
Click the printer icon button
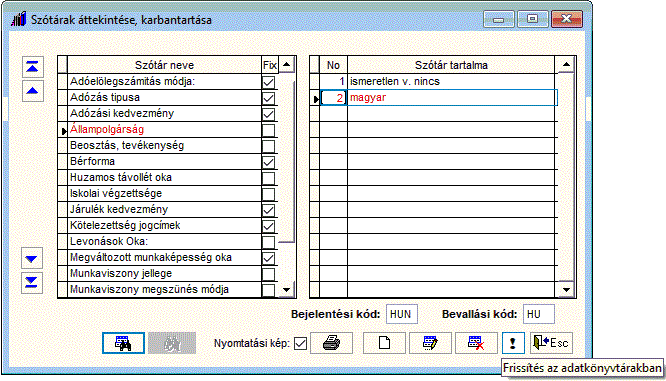pyautogui.click(x=331, y=343)
